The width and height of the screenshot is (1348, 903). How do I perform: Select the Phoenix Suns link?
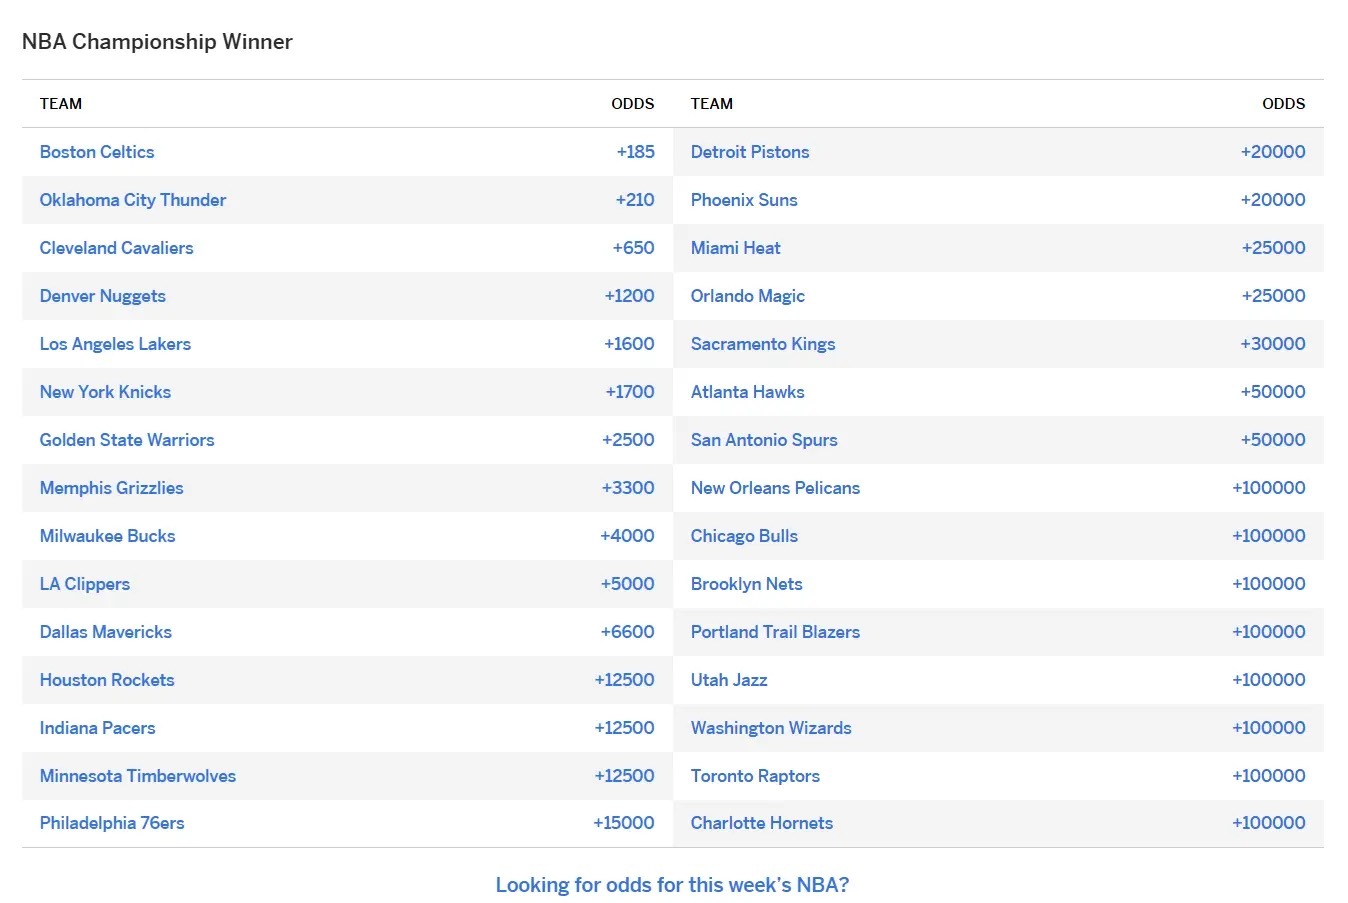(x=744, y=200)
